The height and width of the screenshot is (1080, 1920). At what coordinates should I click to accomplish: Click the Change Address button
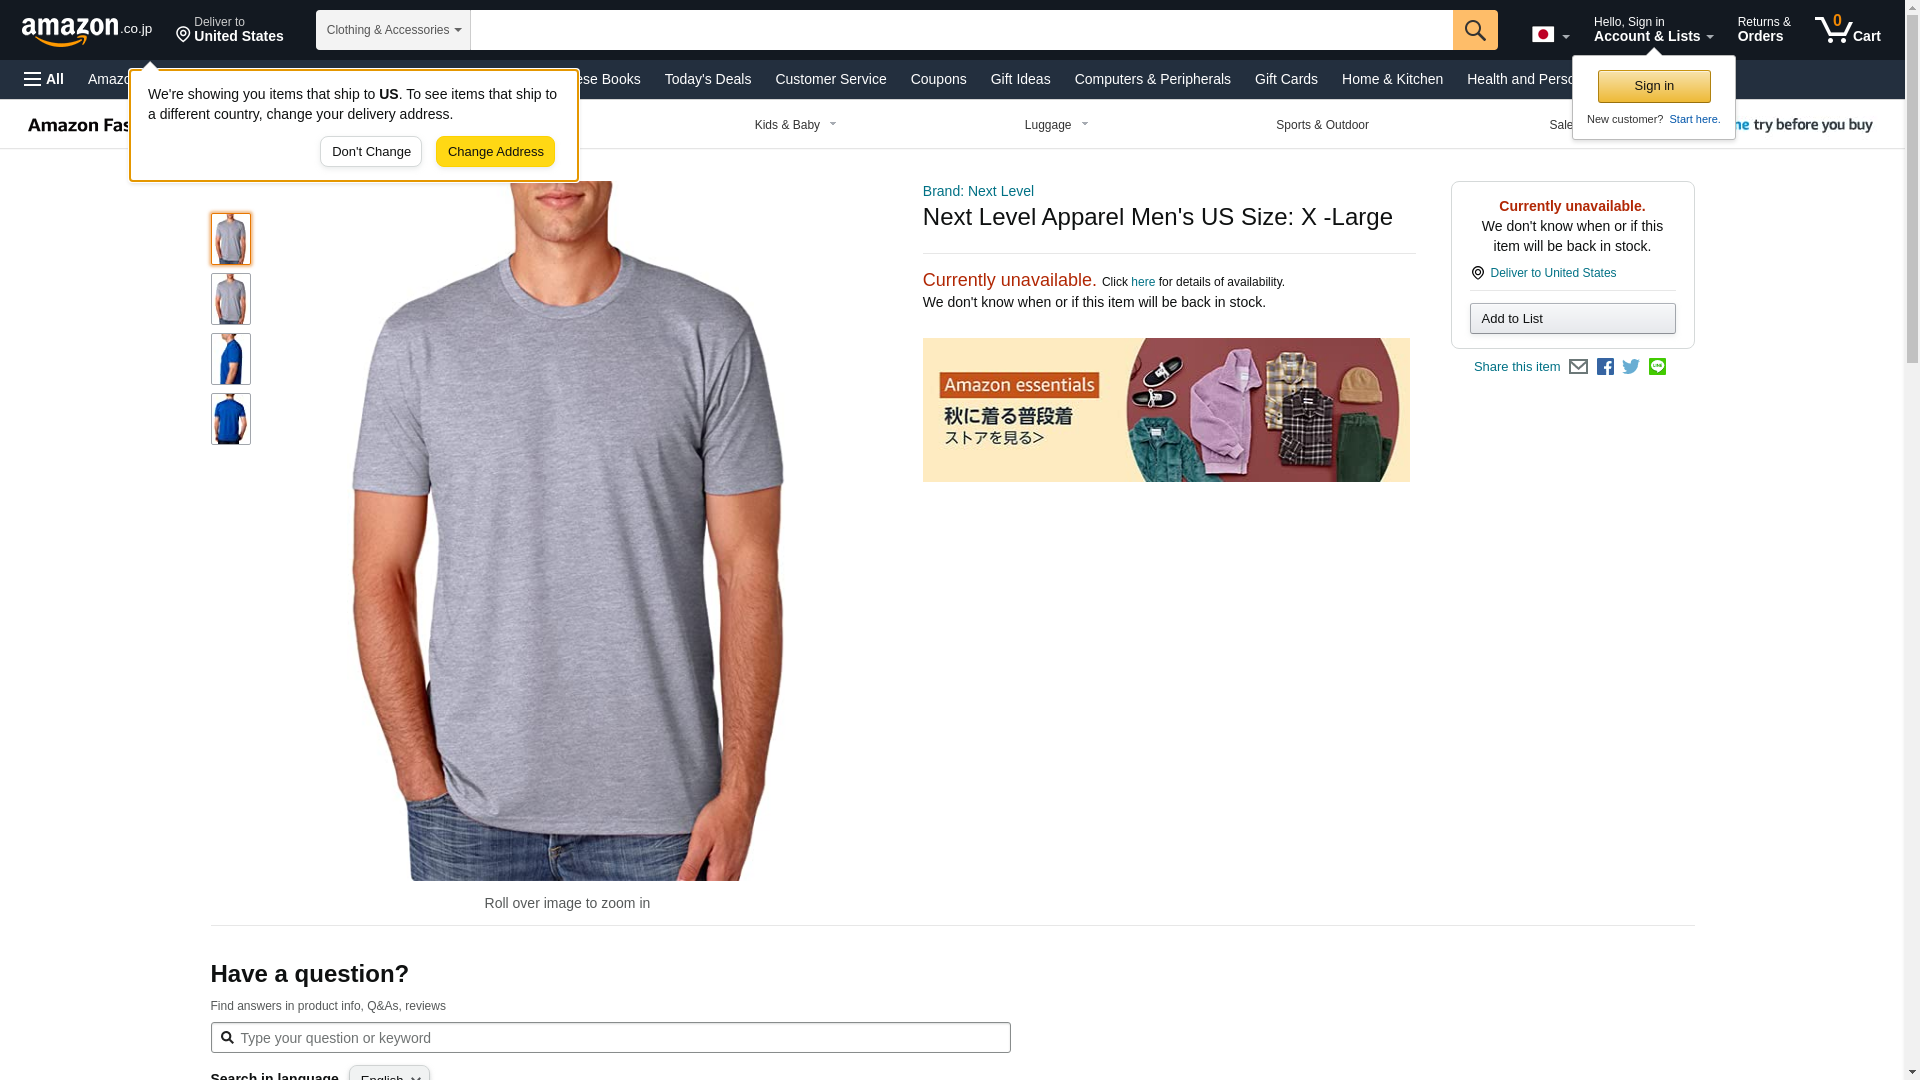coord(495,152)
